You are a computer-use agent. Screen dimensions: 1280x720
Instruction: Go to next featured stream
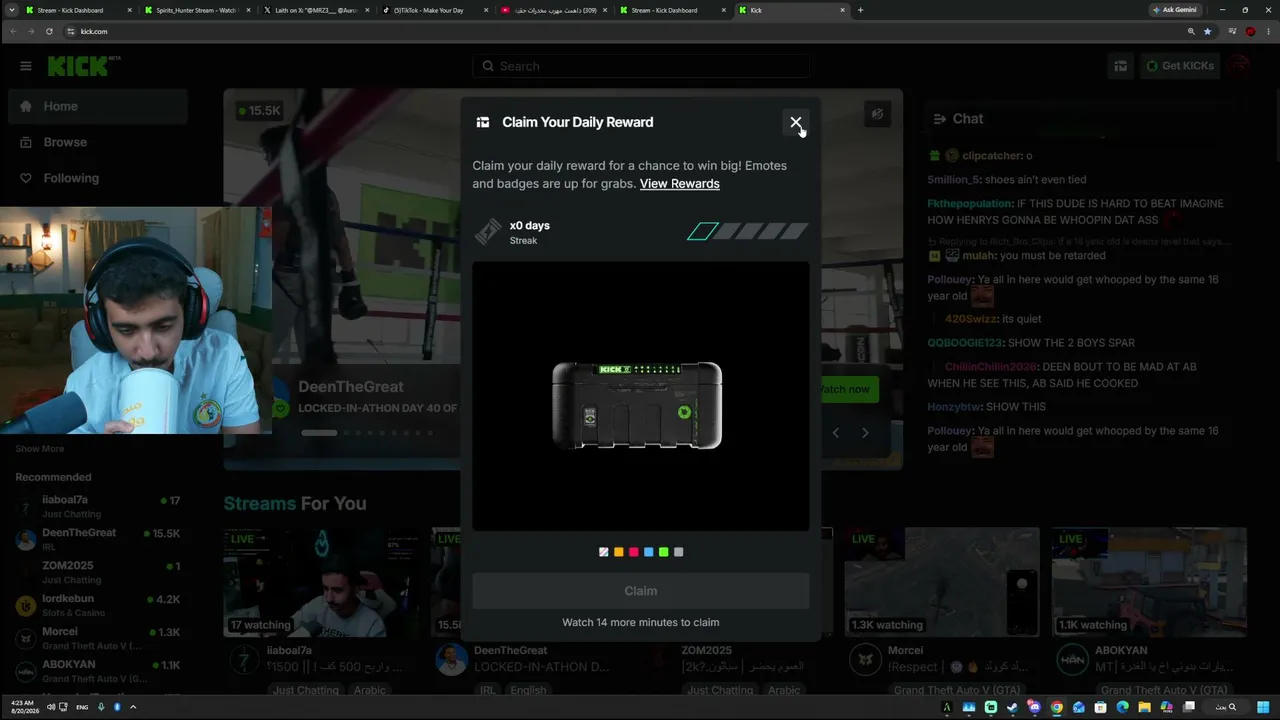point(865,433)
